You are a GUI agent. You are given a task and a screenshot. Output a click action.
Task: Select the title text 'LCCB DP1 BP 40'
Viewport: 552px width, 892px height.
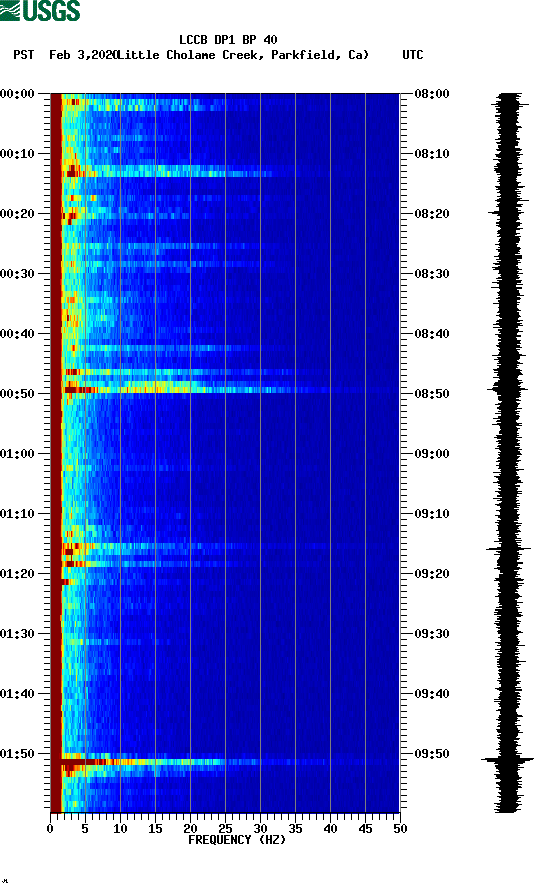tap(228, 40)
